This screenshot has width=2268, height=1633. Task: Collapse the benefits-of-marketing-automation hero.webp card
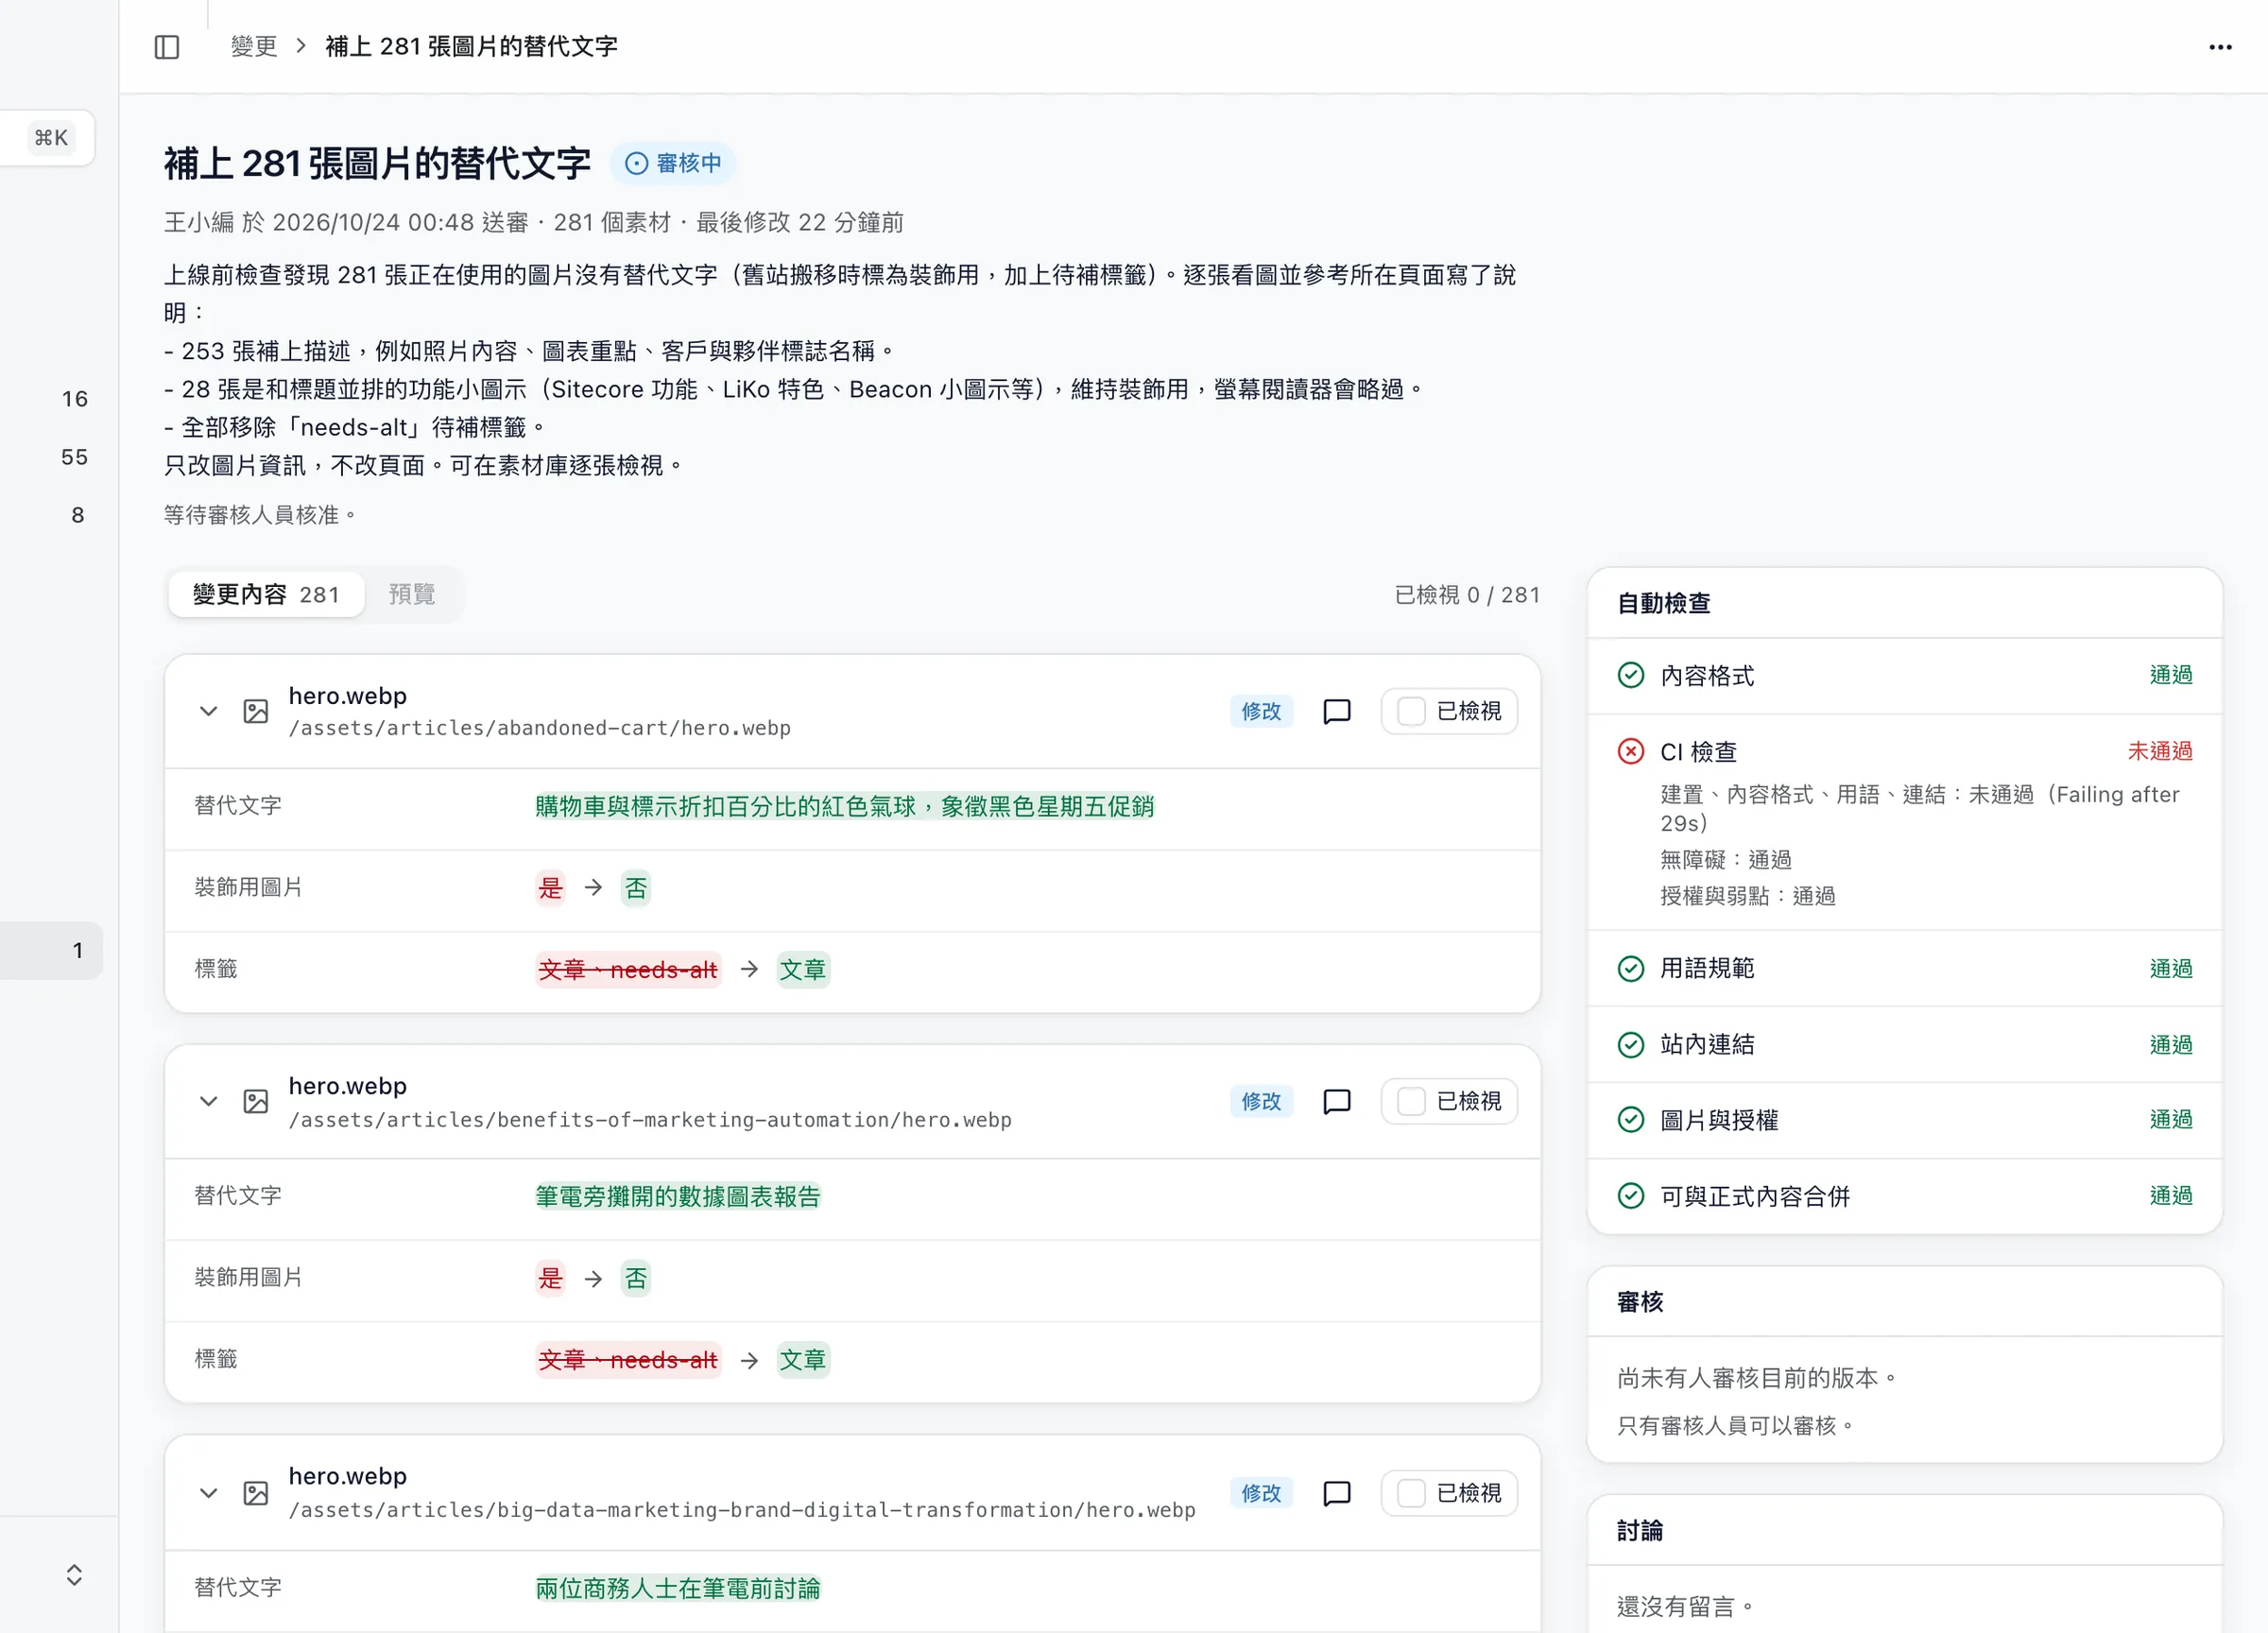click(x=208, y=1101)
